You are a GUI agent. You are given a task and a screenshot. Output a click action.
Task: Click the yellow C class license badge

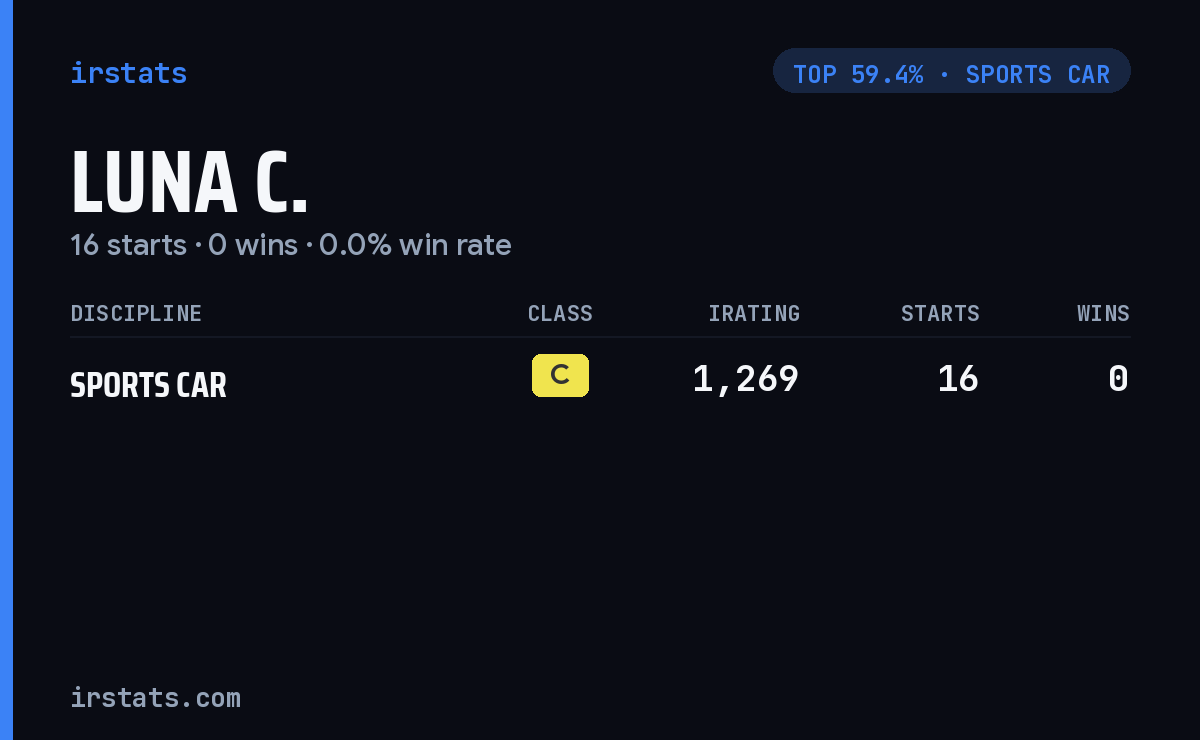pos(560,376)
